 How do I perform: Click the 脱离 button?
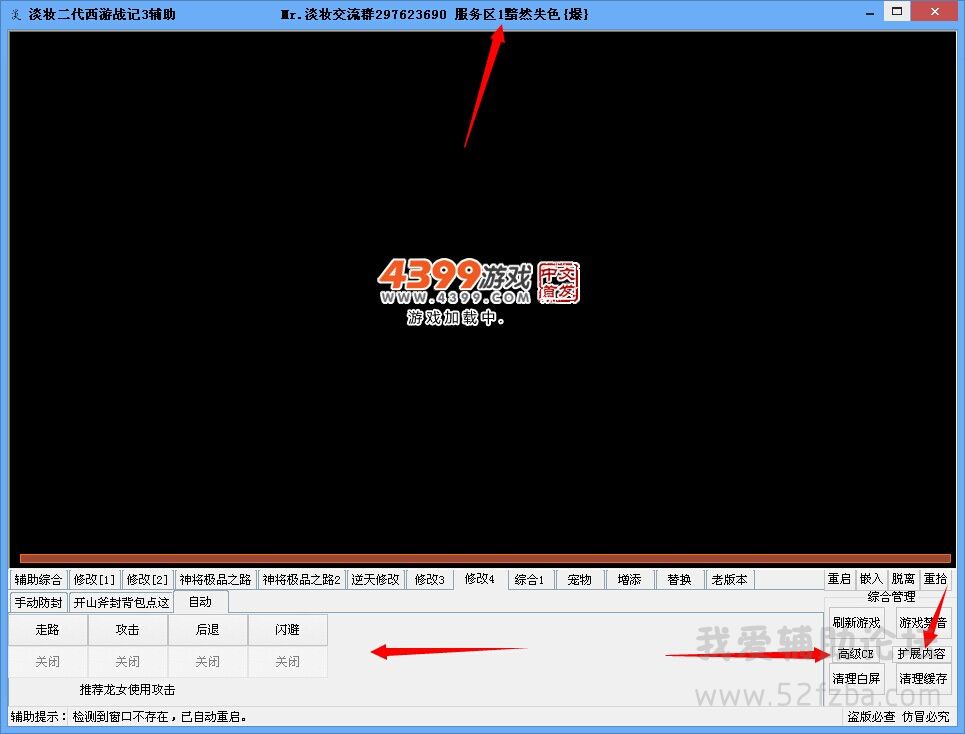point(903,579)
